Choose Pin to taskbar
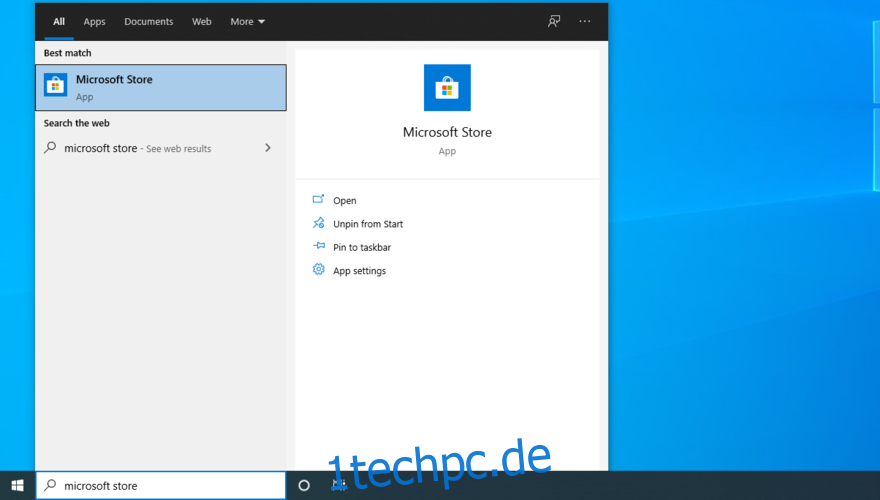880x500 pixels. (362, 247)
